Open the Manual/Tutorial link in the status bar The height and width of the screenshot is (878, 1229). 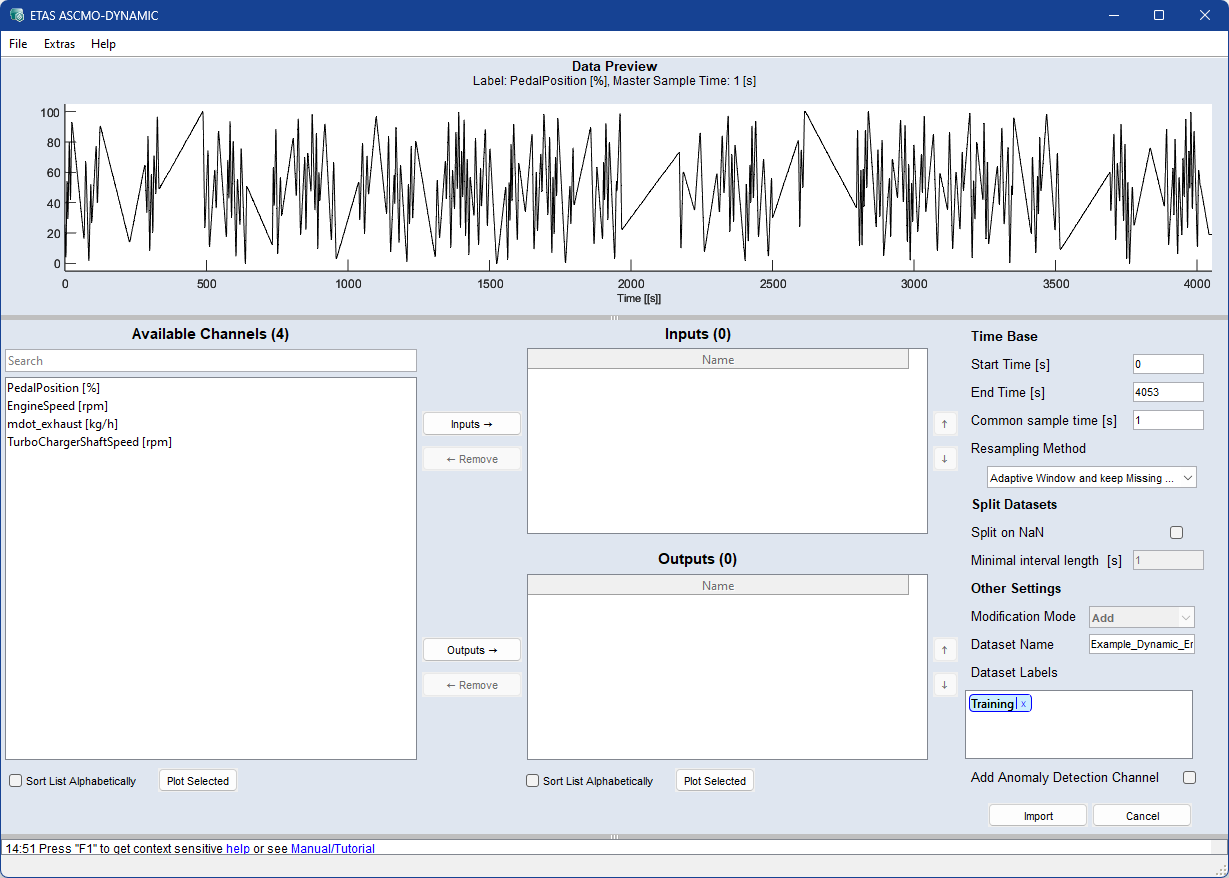[x=332, y=849]
